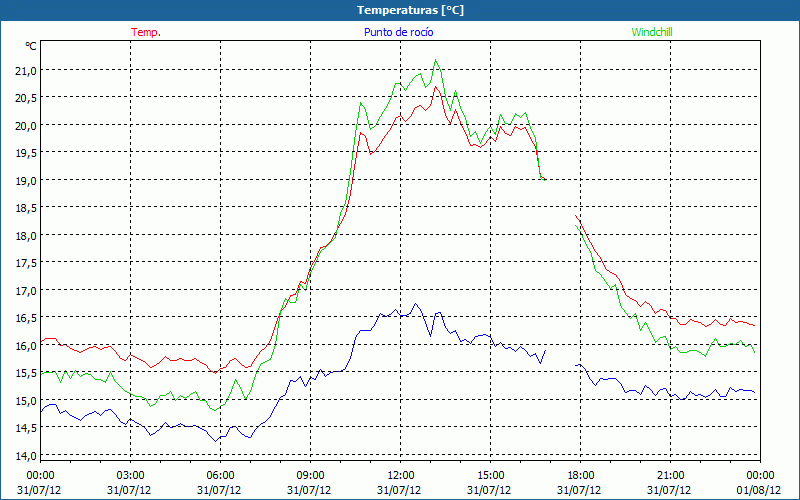This screenshot has height=500, width=800.
Task: Select the 18:00 time axis label
Action: 581,475
